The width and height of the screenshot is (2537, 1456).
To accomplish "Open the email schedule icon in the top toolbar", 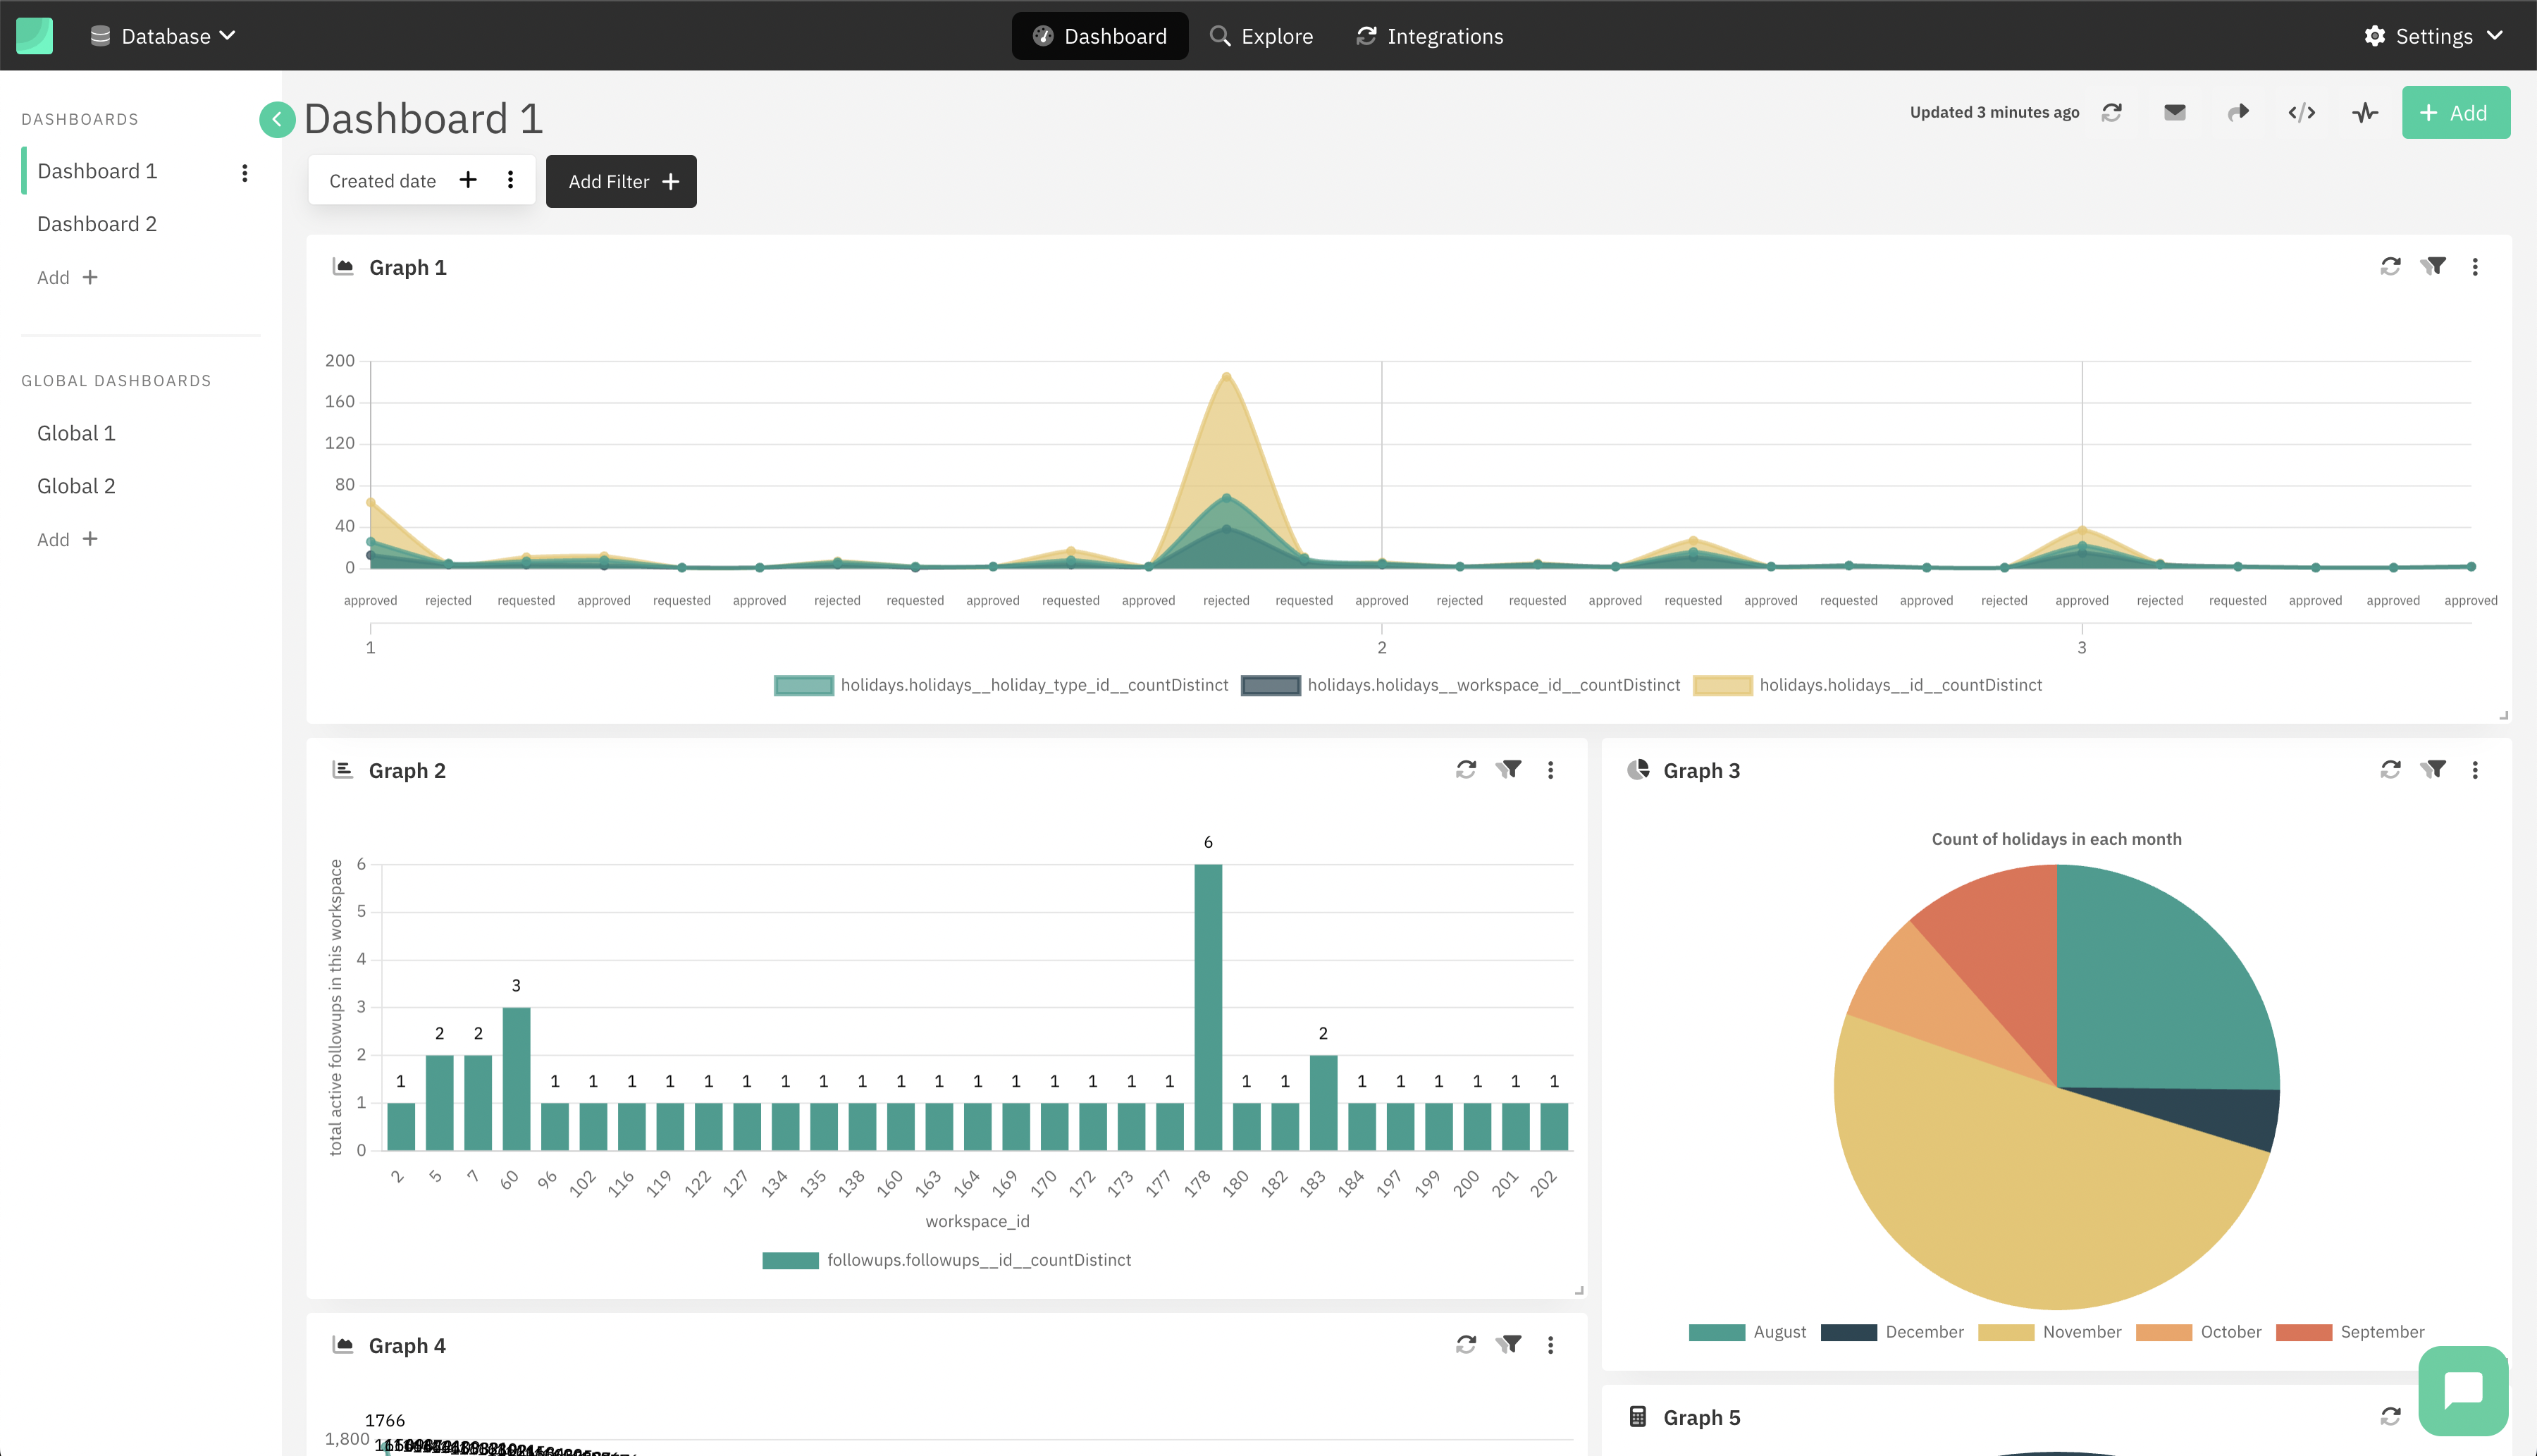I will (2174, 112).
